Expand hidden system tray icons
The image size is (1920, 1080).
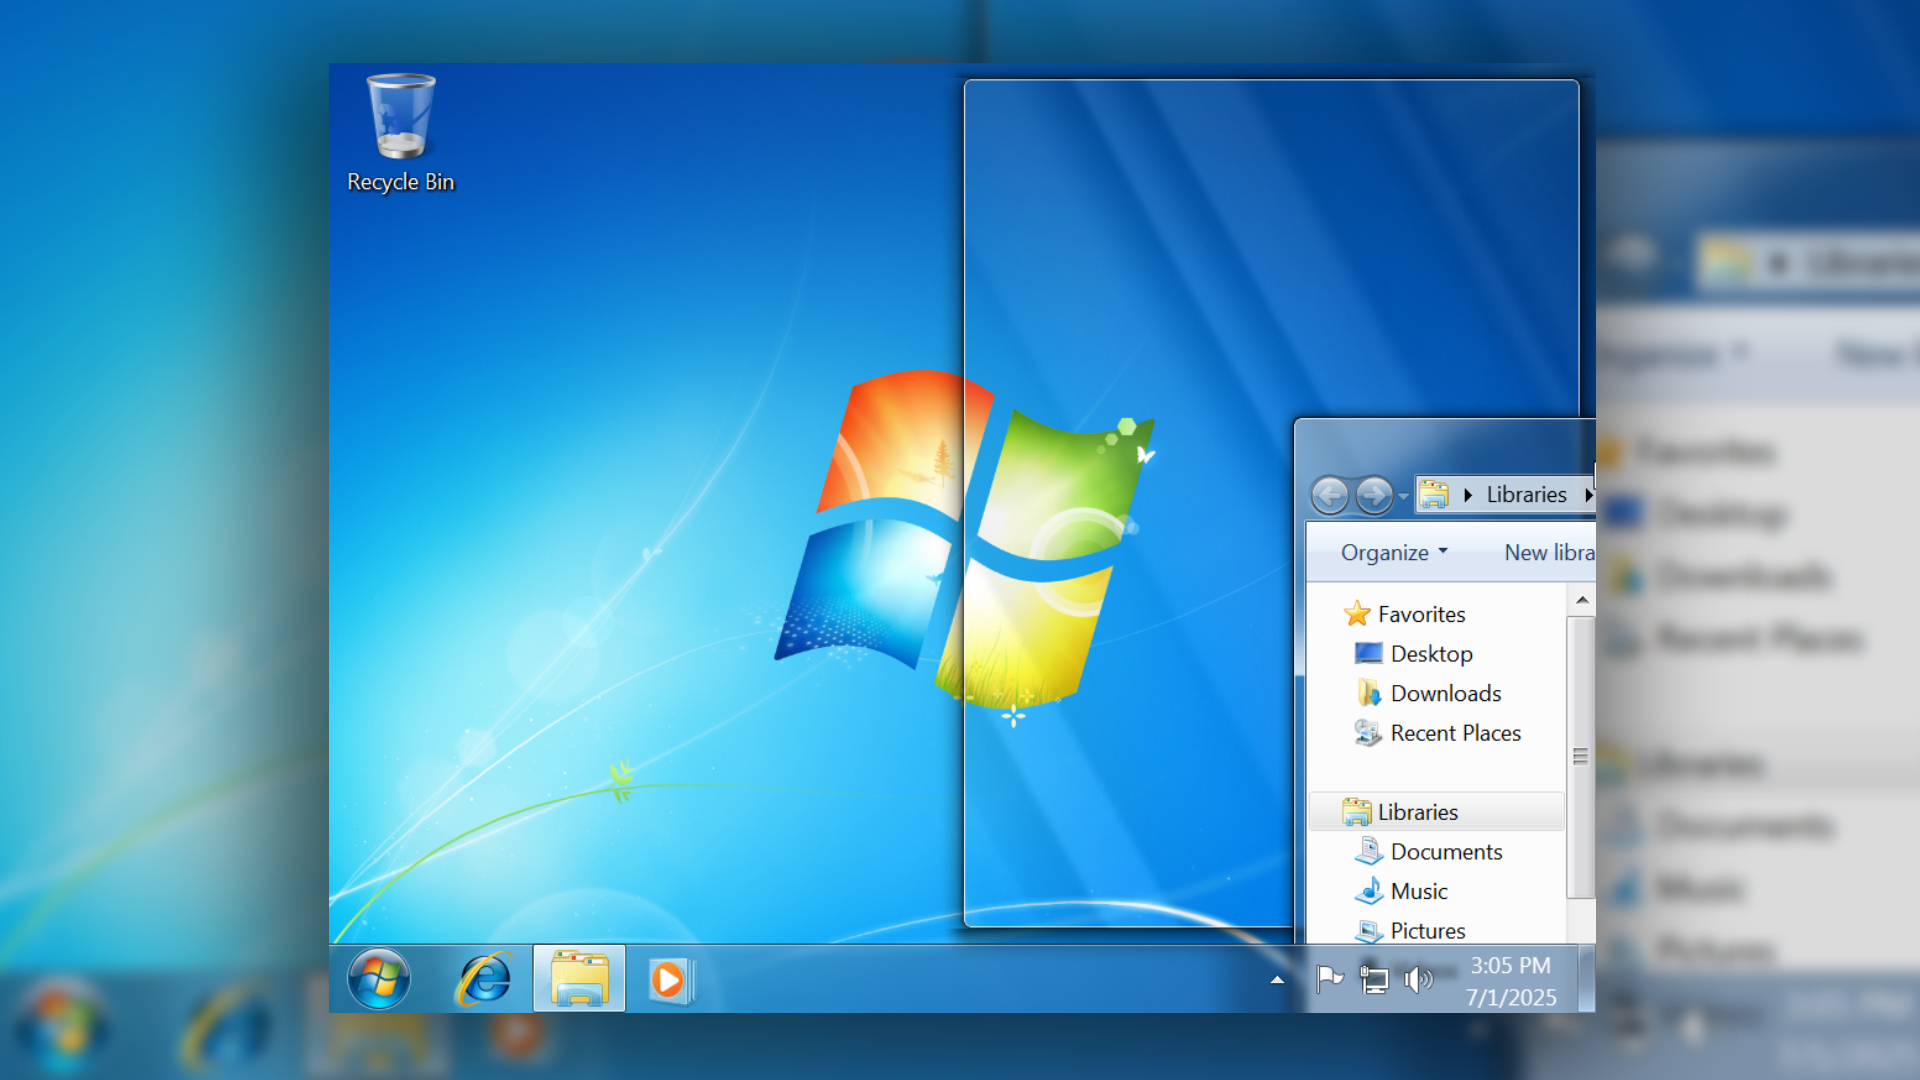point(1277,980)
